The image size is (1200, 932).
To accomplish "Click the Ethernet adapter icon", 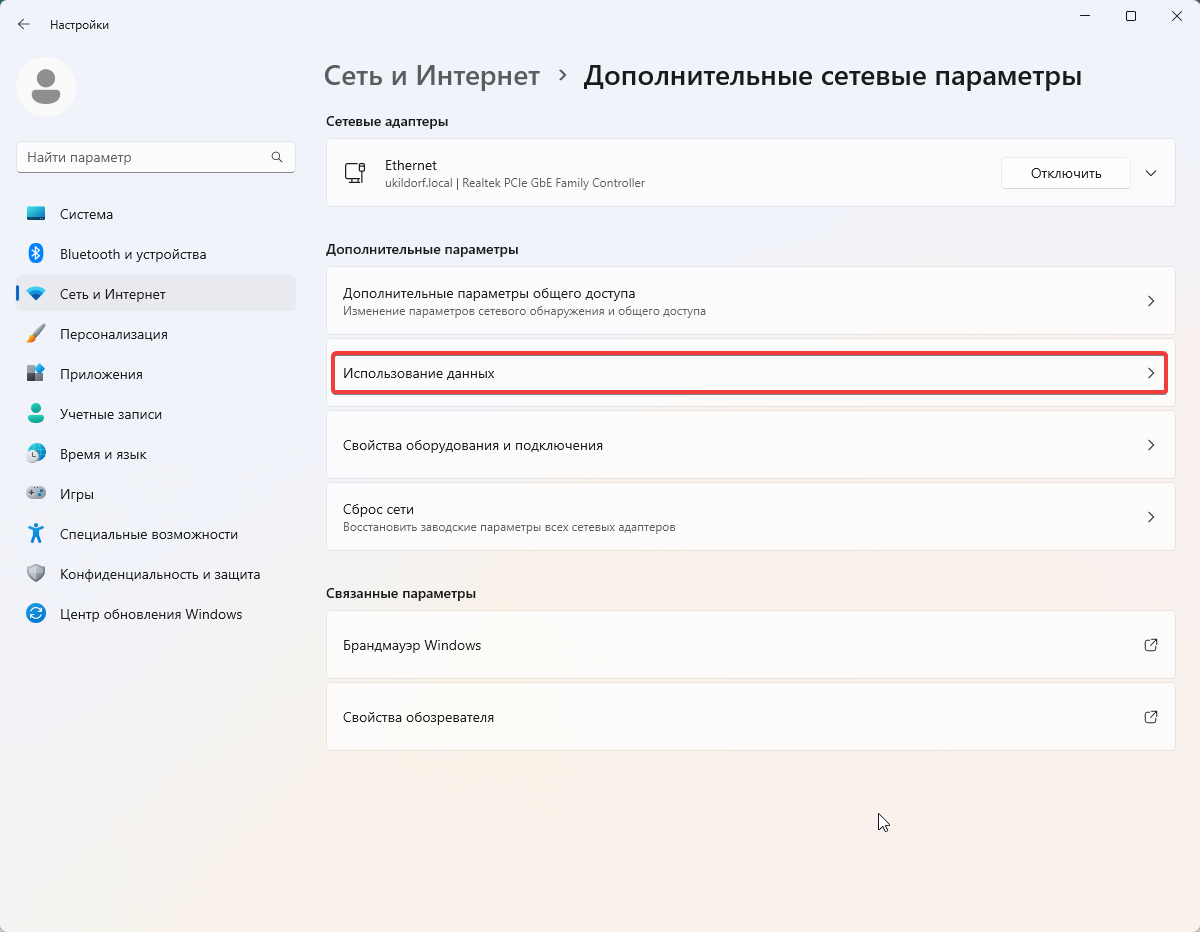I will [x=355, y=173].
